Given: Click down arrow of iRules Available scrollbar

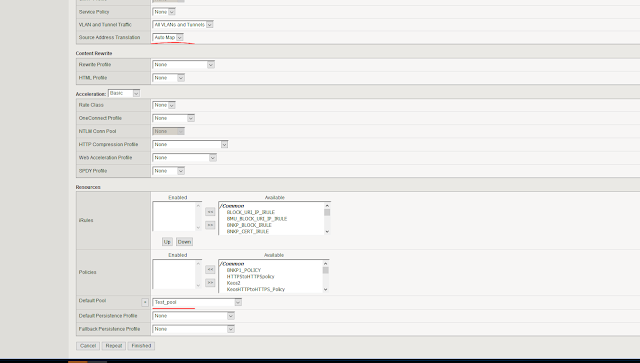Looking at the screenshot, I should coord(327,232).
